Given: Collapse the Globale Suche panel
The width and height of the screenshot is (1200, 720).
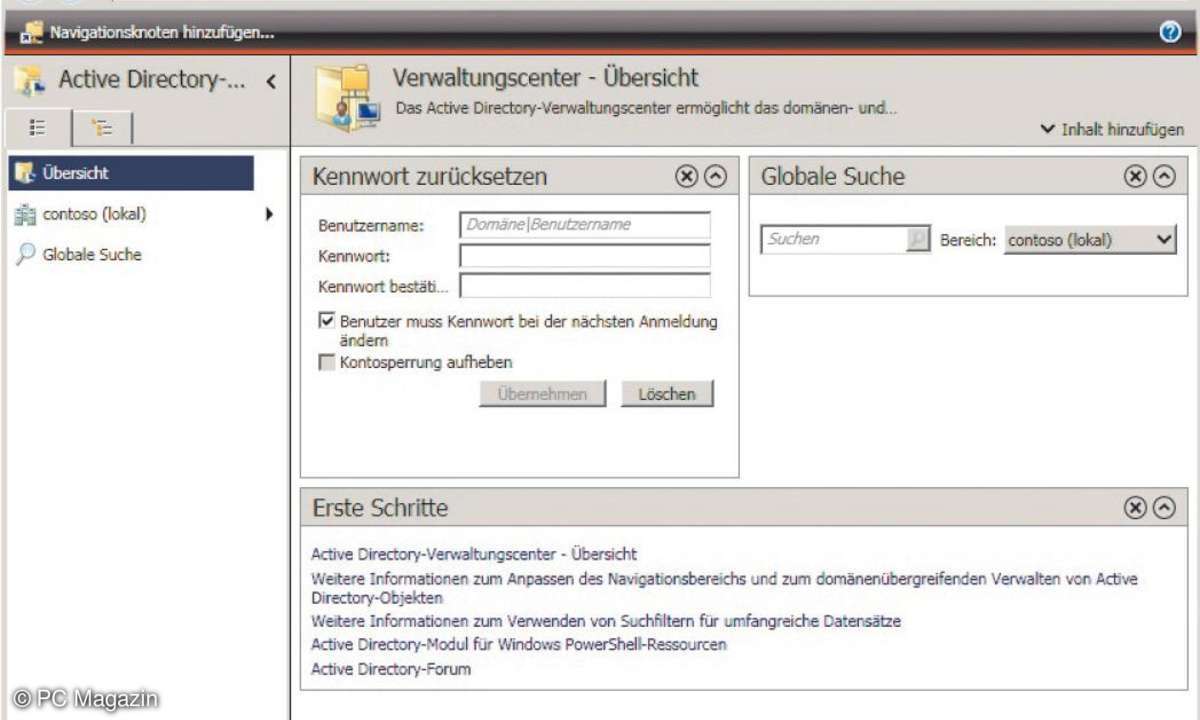Looking at the screenshot, I should (x=1164, y=177).
